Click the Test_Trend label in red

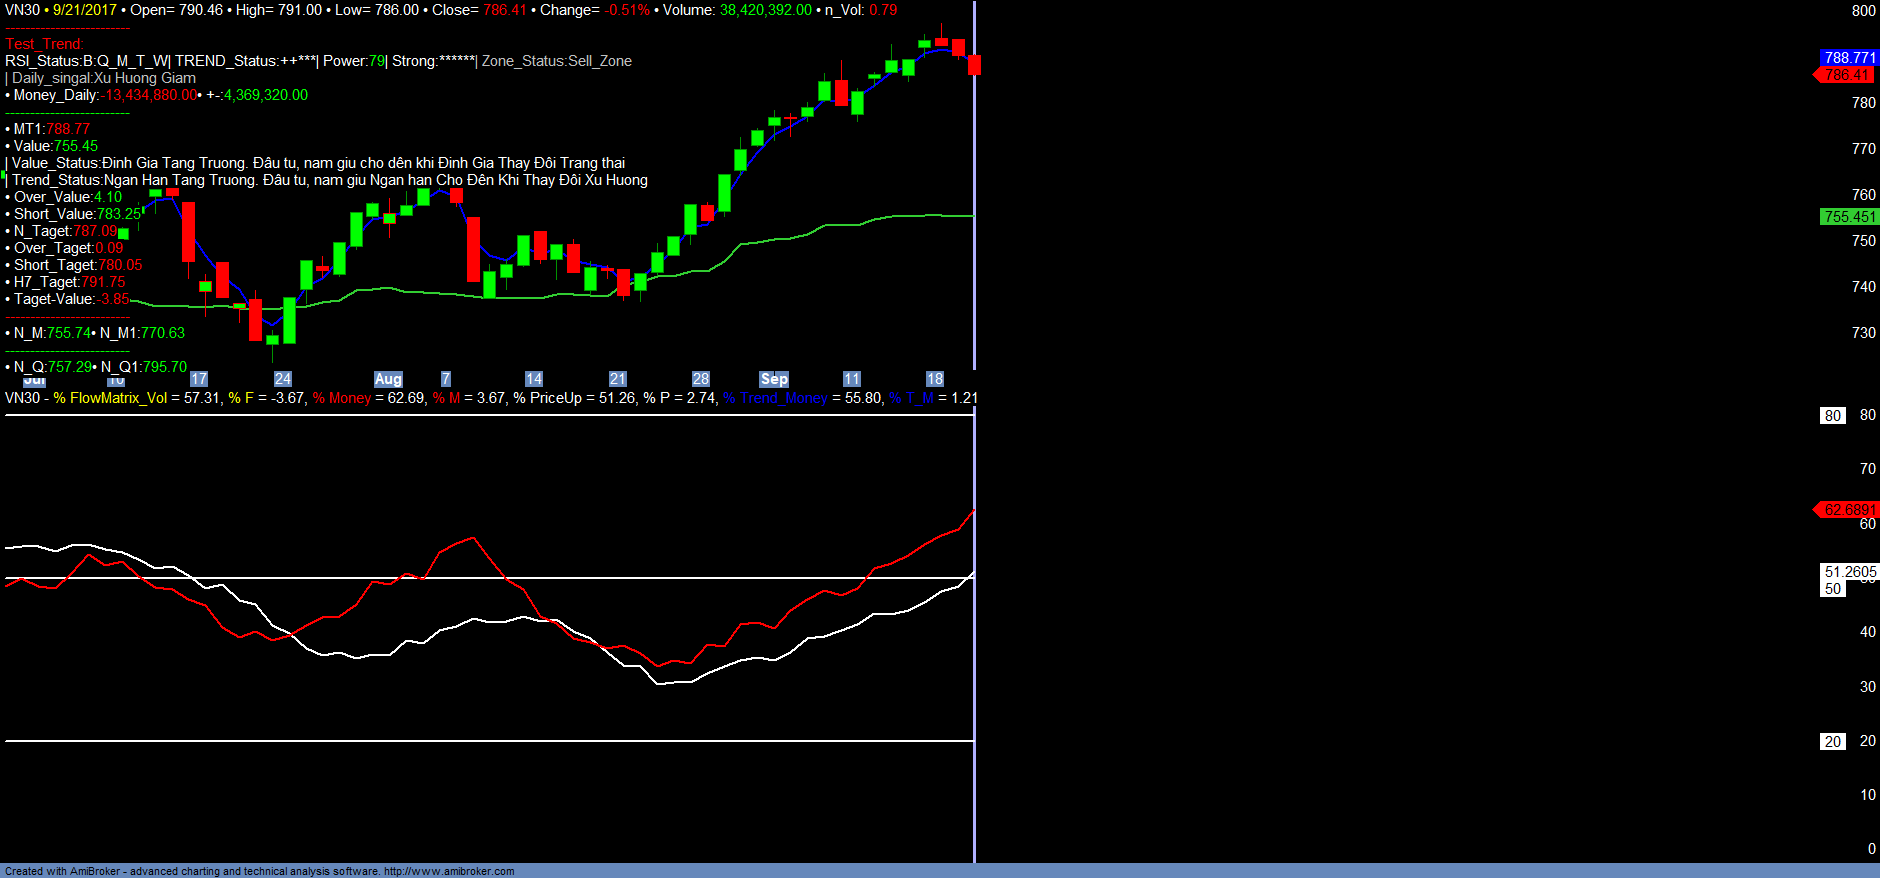(x=44, y=44)
